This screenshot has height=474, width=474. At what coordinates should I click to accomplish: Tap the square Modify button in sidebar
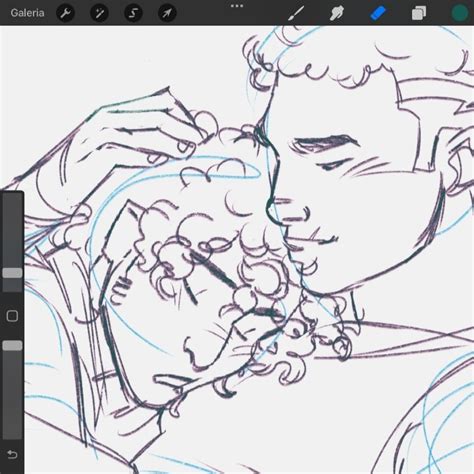(x=12, y=316)
